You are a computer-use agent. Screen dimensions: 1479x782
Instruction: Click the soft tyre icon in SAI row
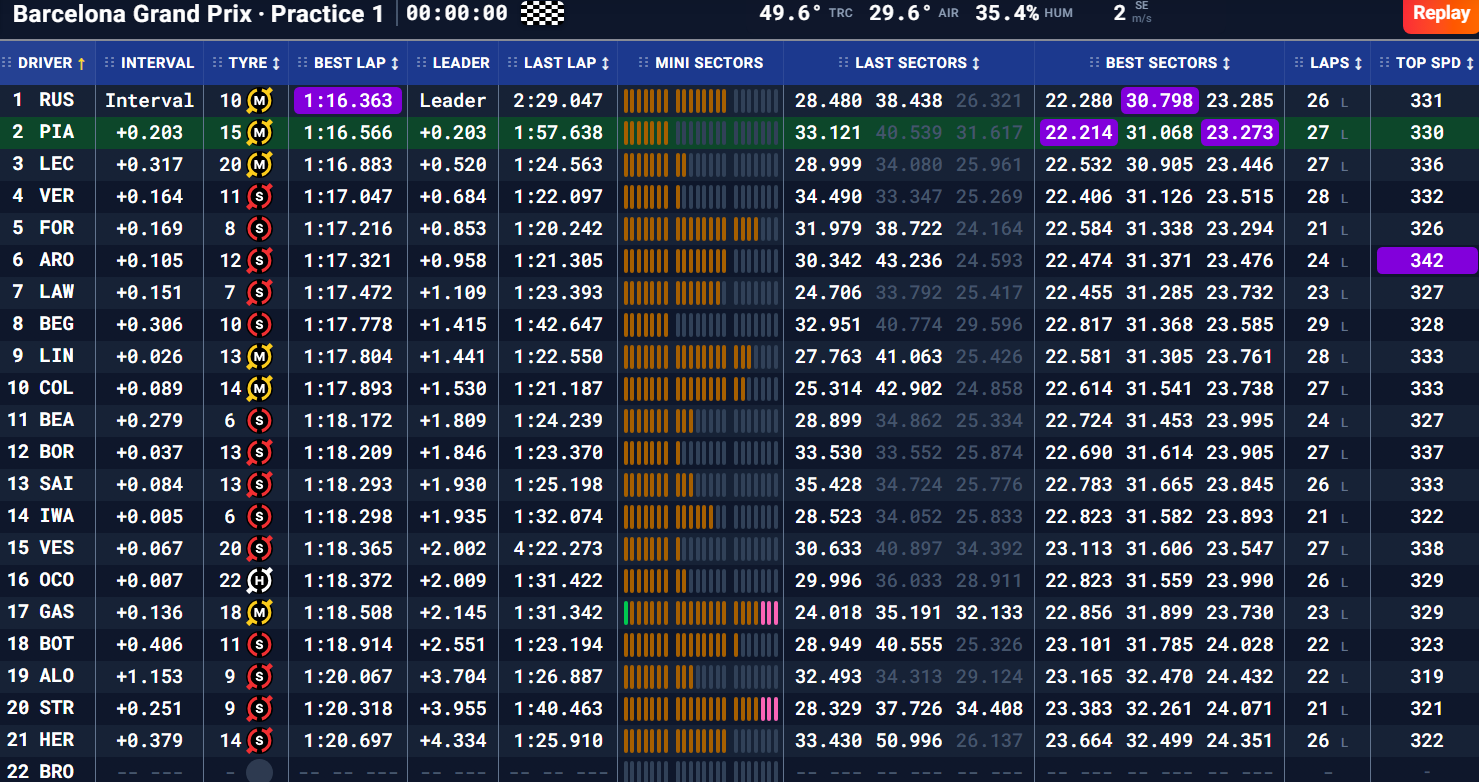click(260, 484)
